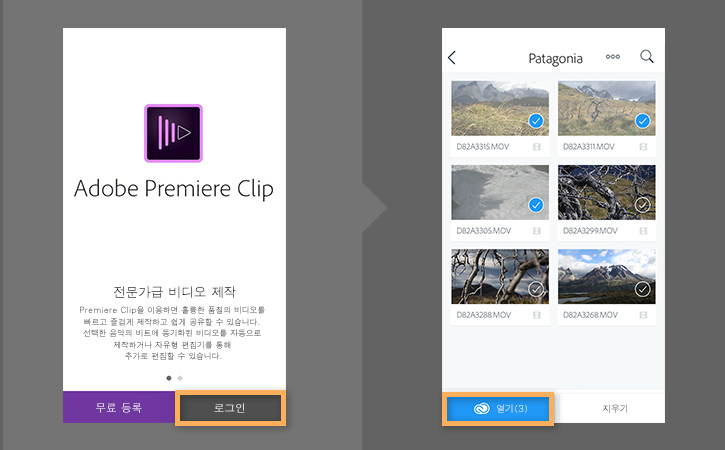Click the file name D82A3268.MOV
This screenshot has height=450, width=725.
pos(590,315)
